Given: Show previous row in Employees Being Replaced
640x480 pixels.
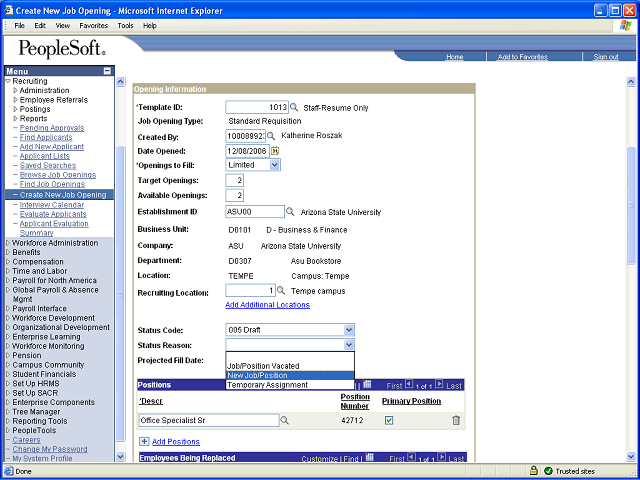Looking at the screenshot, I should (411, 457).
